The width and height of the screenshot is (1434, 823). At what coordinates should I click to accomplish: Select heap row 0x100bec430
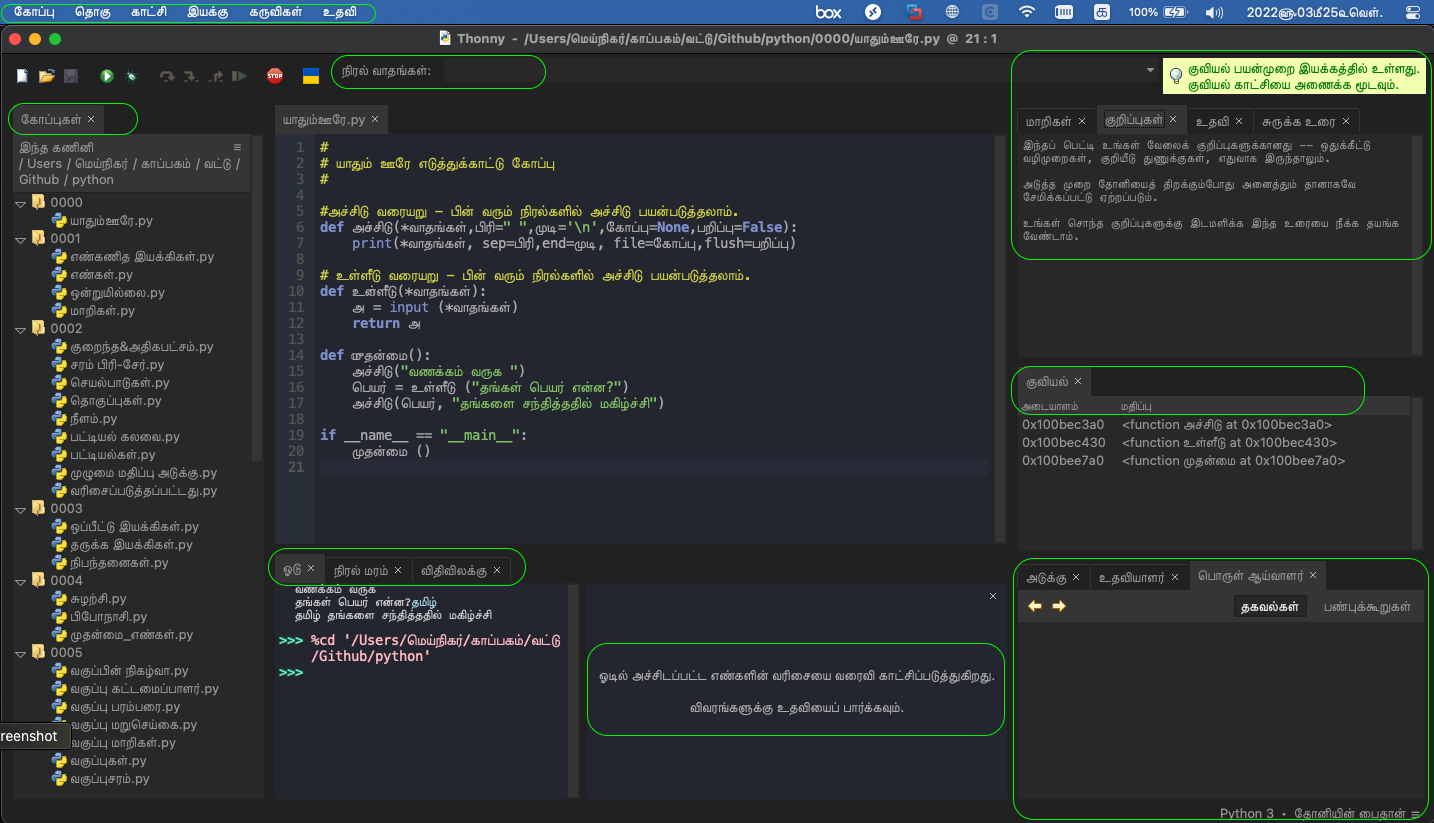[1214, 442]
